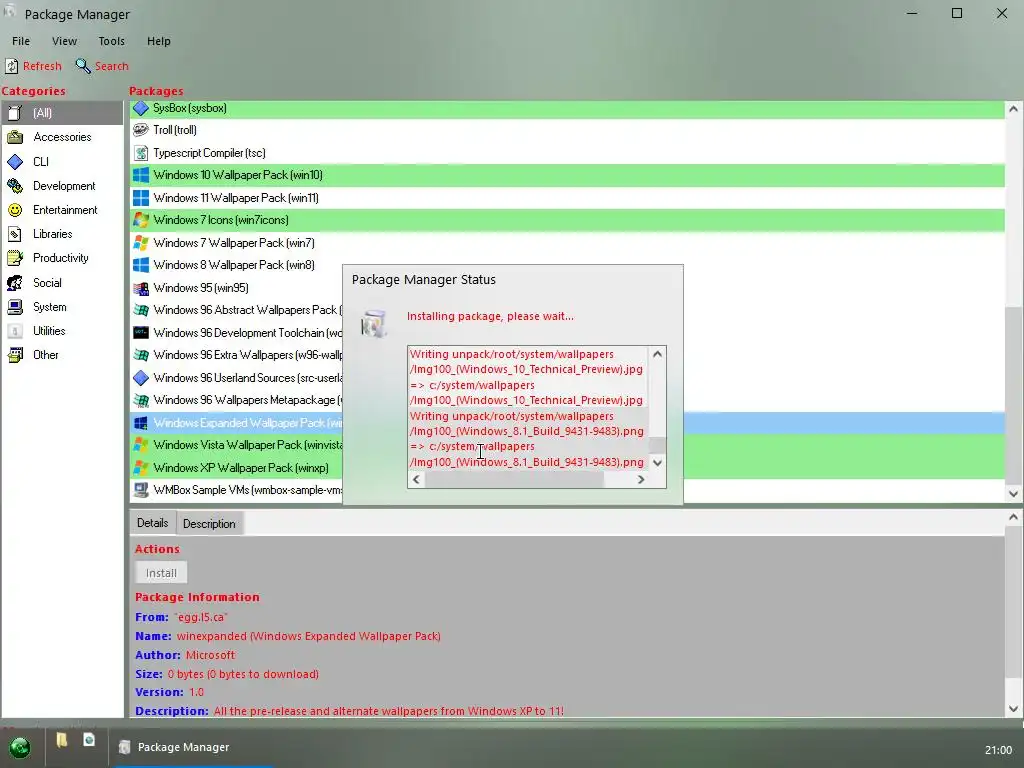This screenshot has width=1024, height=768.
Task: Open the folder icon in the taskbar
Action: tap(62, 740)
